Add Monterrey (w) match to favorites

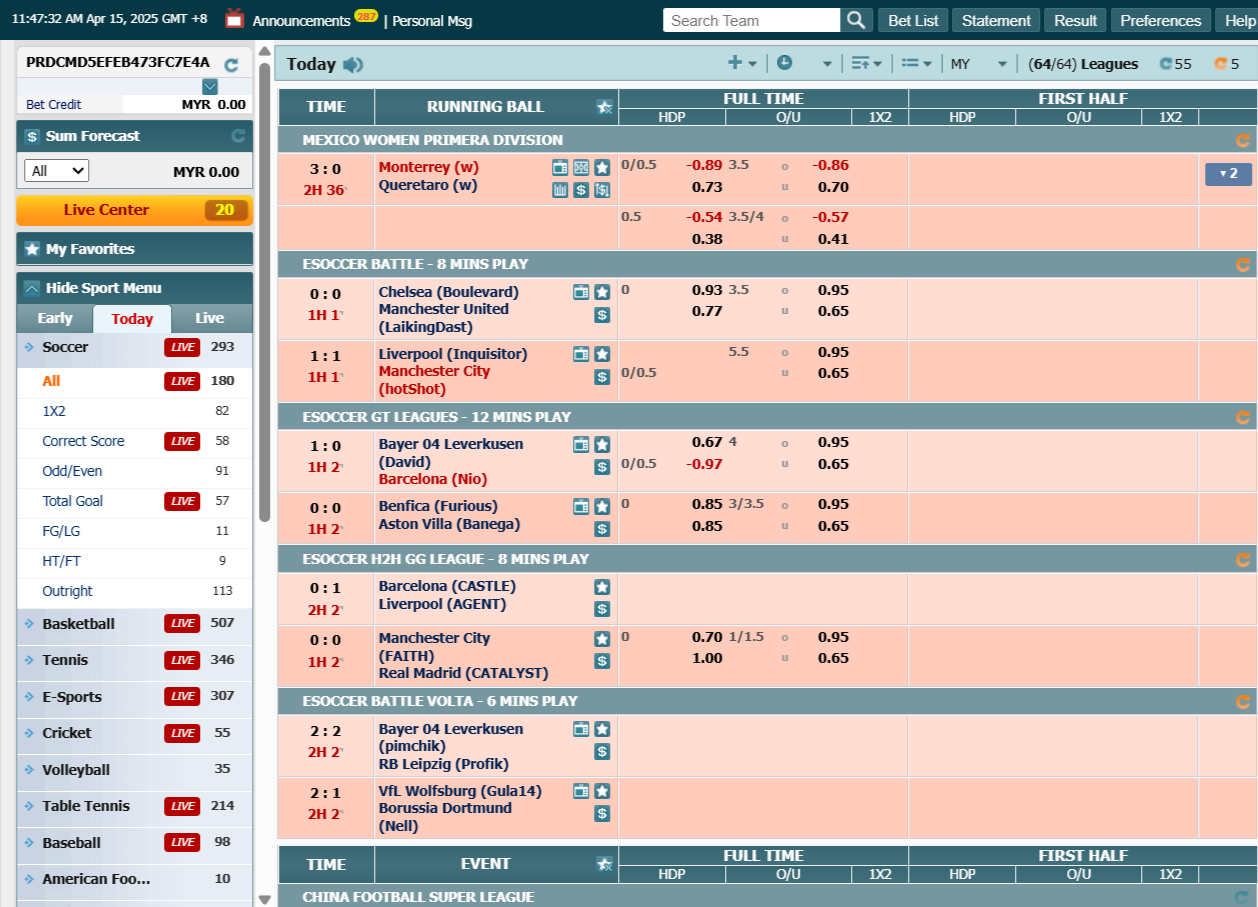602,167
